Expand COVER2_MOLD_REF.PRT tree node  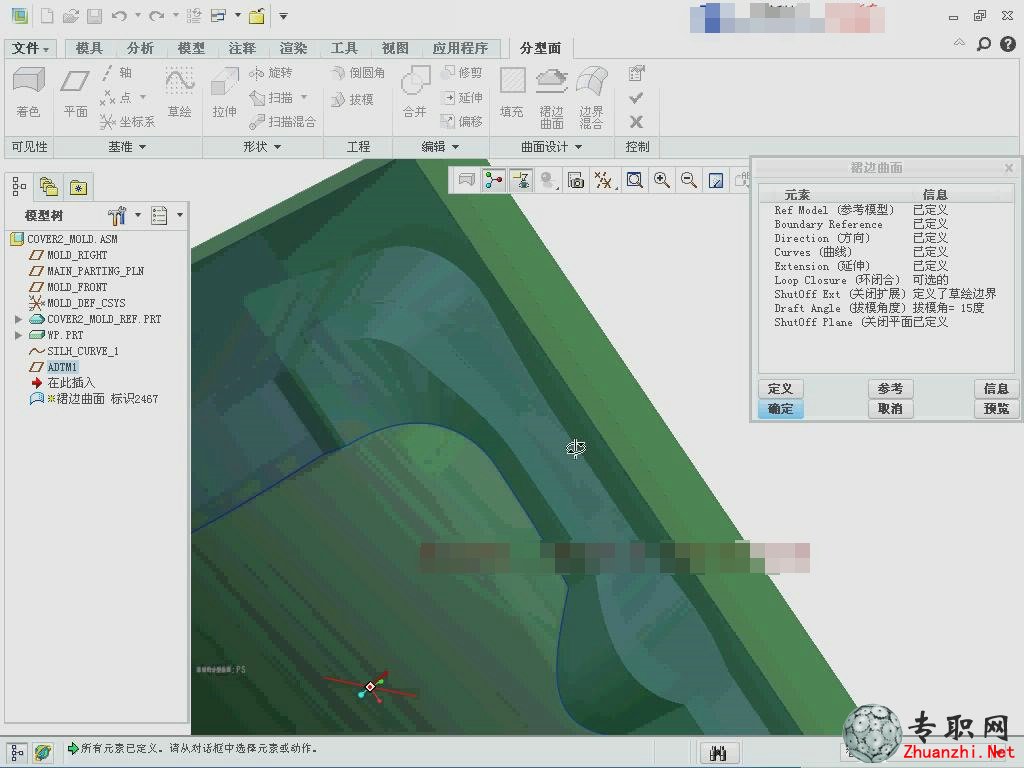point(18,319)
